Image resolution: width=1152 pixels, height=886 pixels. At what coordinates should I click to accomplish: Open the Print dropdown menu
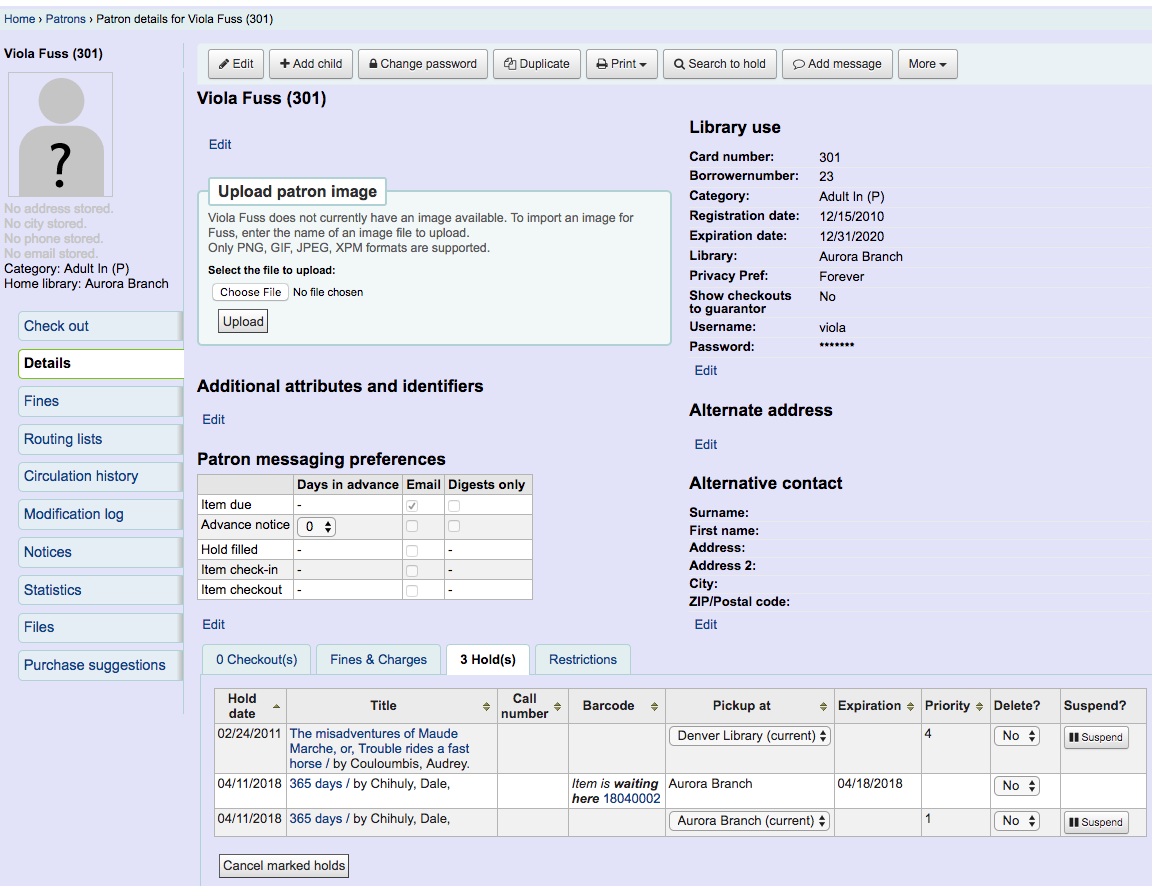(x=621, y=64)
